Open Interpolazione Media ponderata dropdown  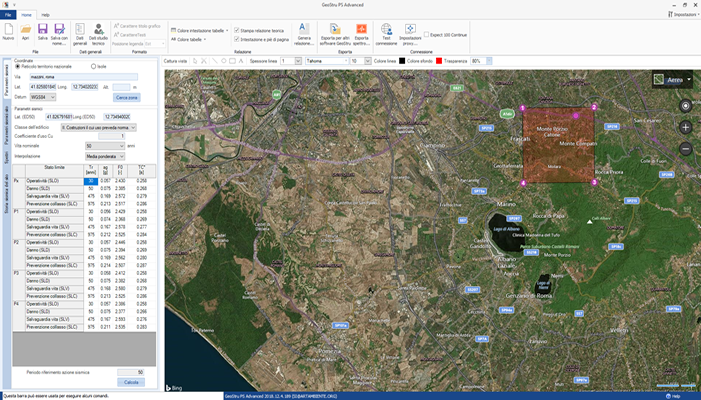(x=105, y=156)
